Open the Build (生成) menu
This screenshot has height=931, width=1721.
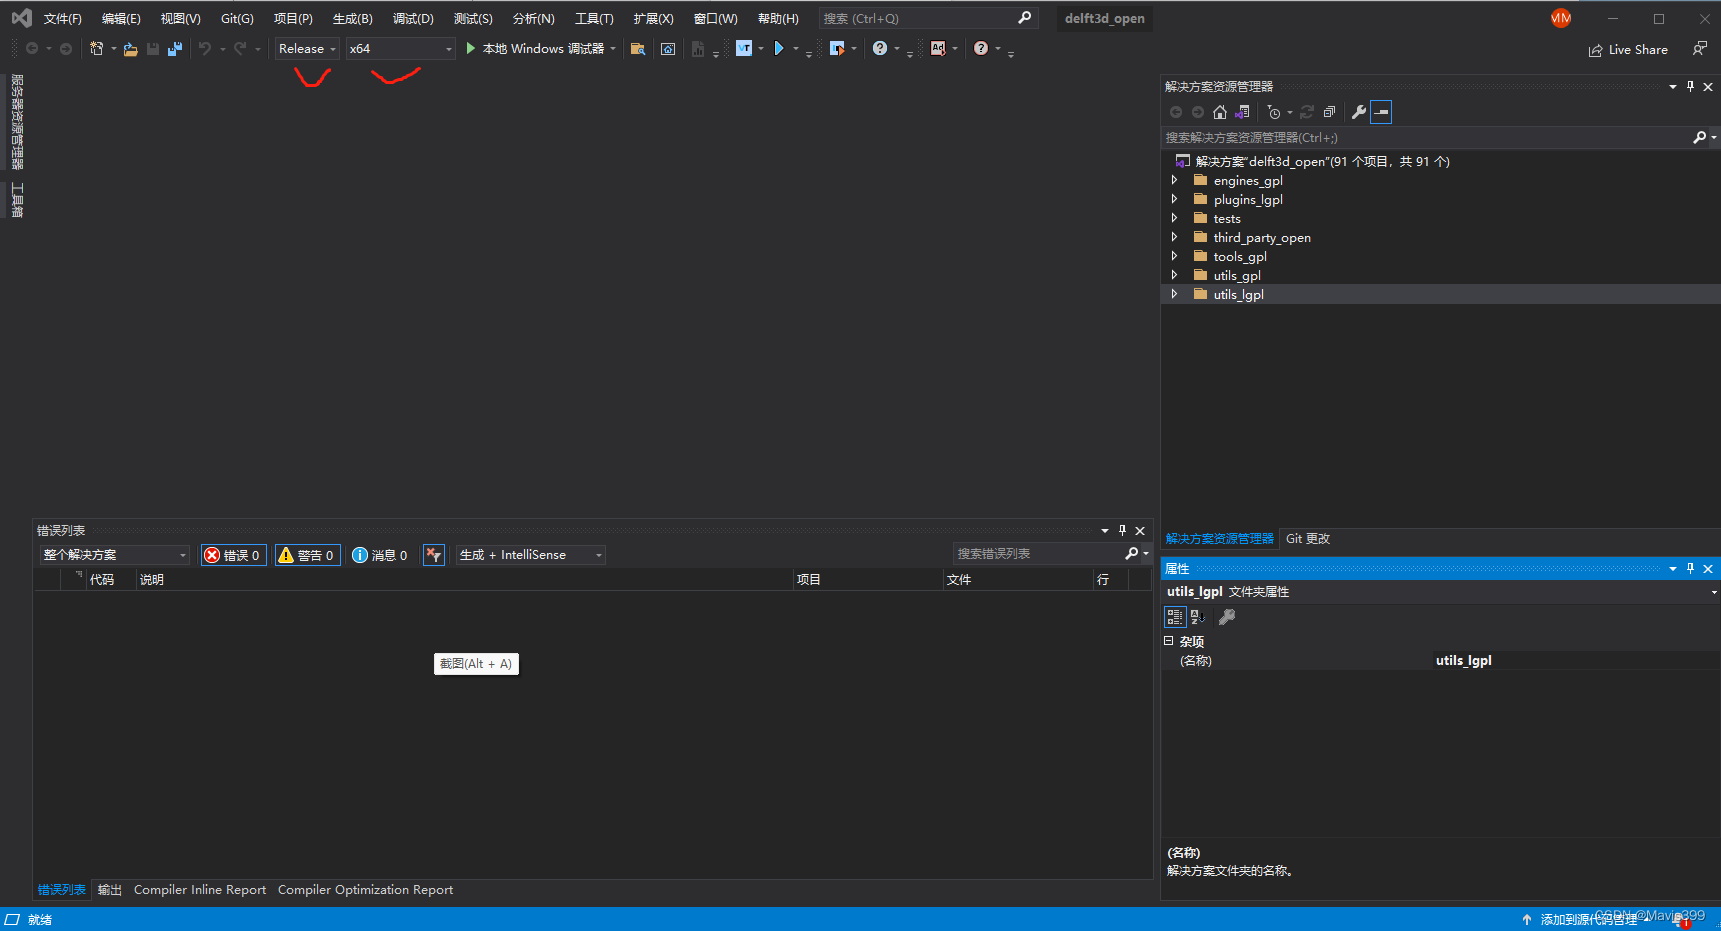point(352,19)
